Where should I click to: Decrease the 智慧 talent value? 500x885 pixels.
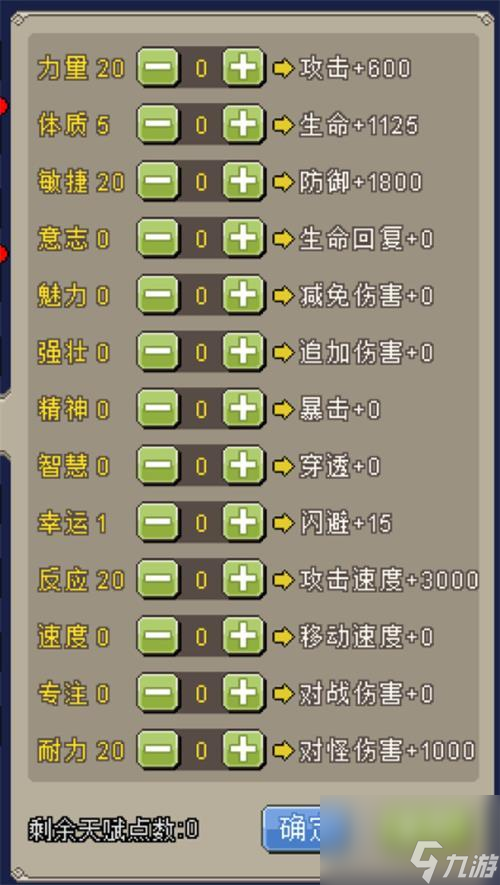[x=158, y=467]
